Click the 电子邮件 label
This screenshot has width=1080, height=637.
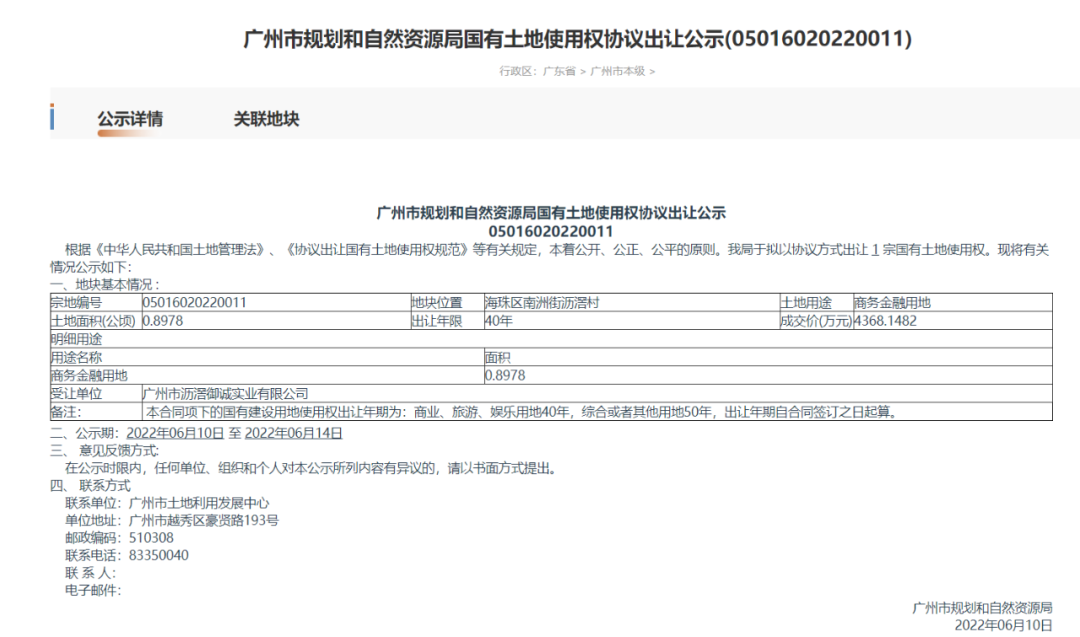93,590
